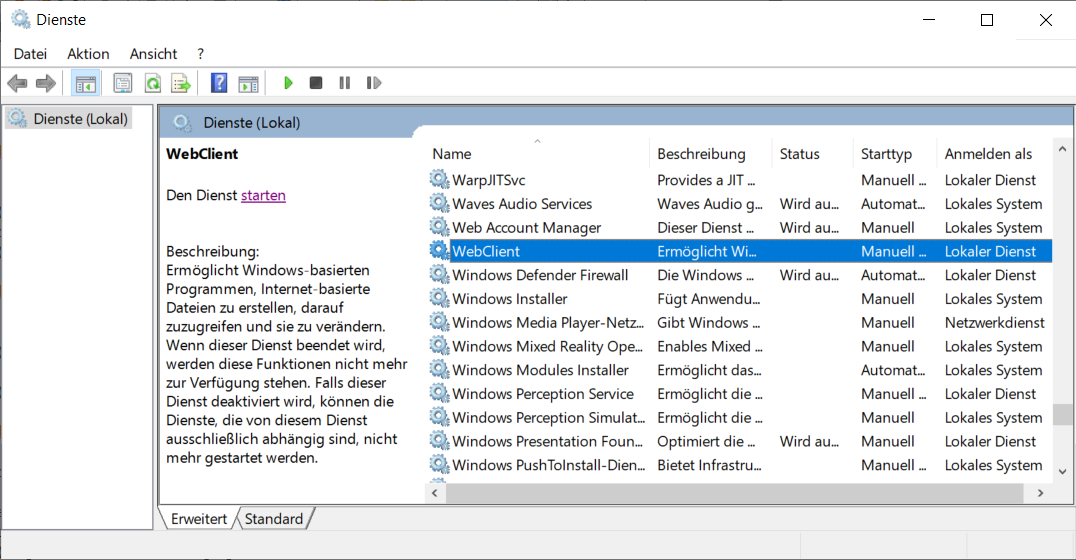Switch to the Erweitert tab

click(199, 519)
